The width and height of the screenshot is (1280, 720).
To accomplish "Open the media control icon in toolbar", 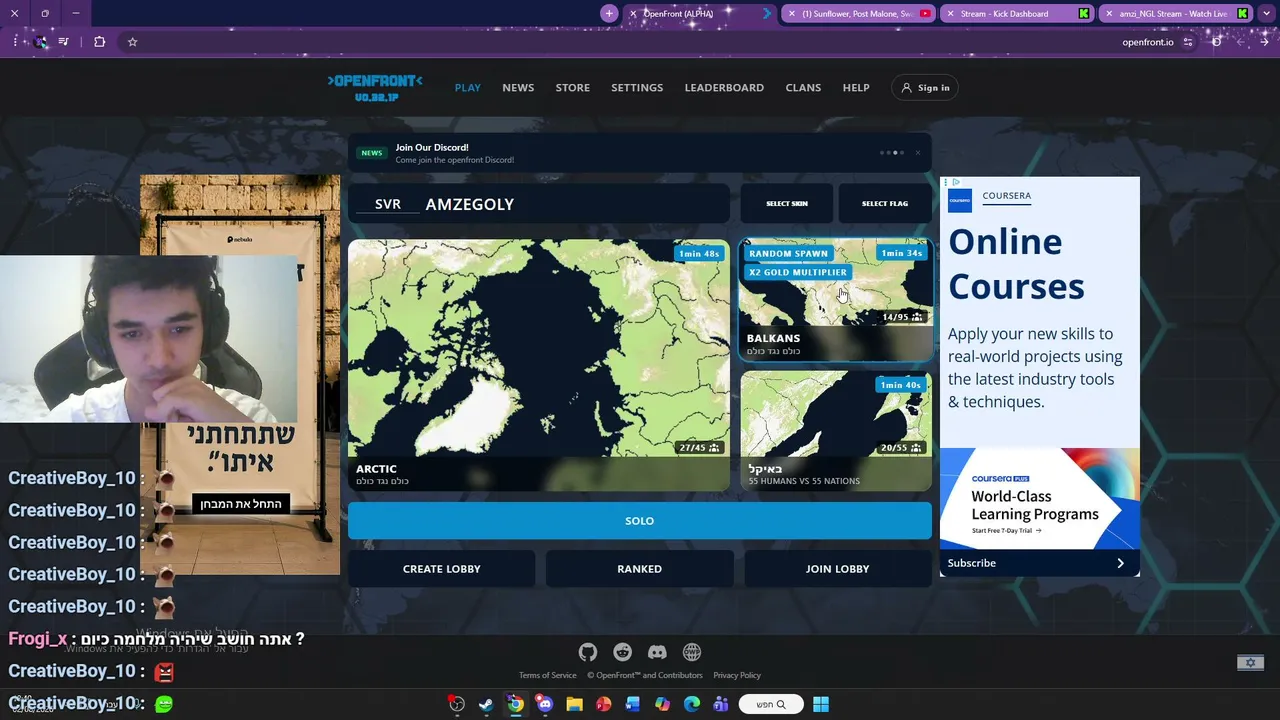I will tap(64, 42).
